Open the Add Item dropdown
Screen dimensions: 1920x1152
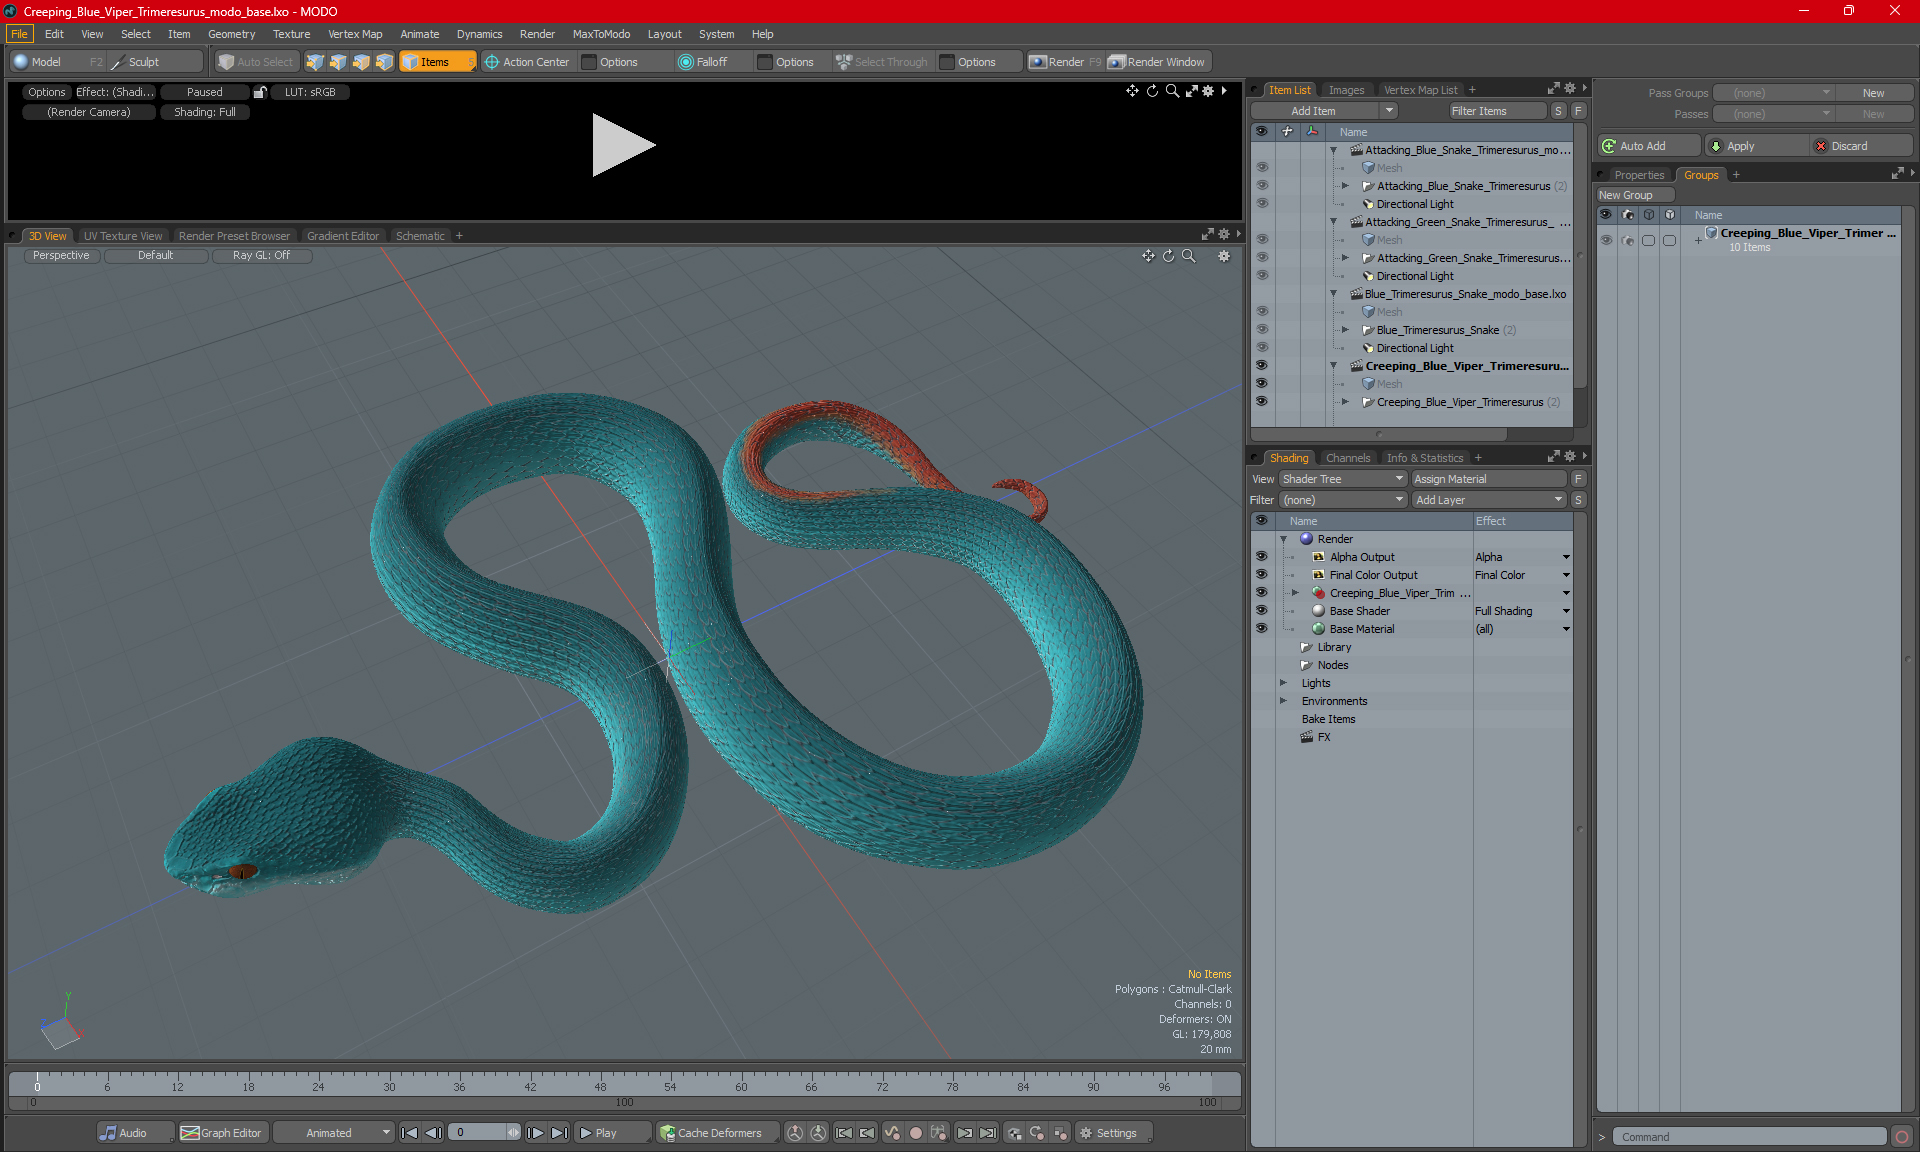click(1323, 111)
